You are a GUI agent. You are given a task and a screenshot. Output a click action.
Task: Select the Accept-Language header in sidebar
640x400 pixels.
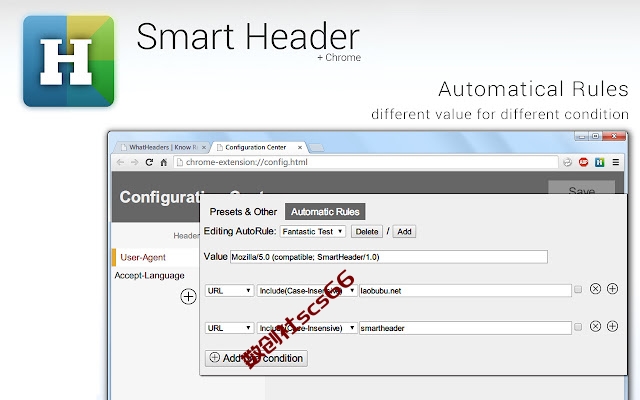(149, 276)
